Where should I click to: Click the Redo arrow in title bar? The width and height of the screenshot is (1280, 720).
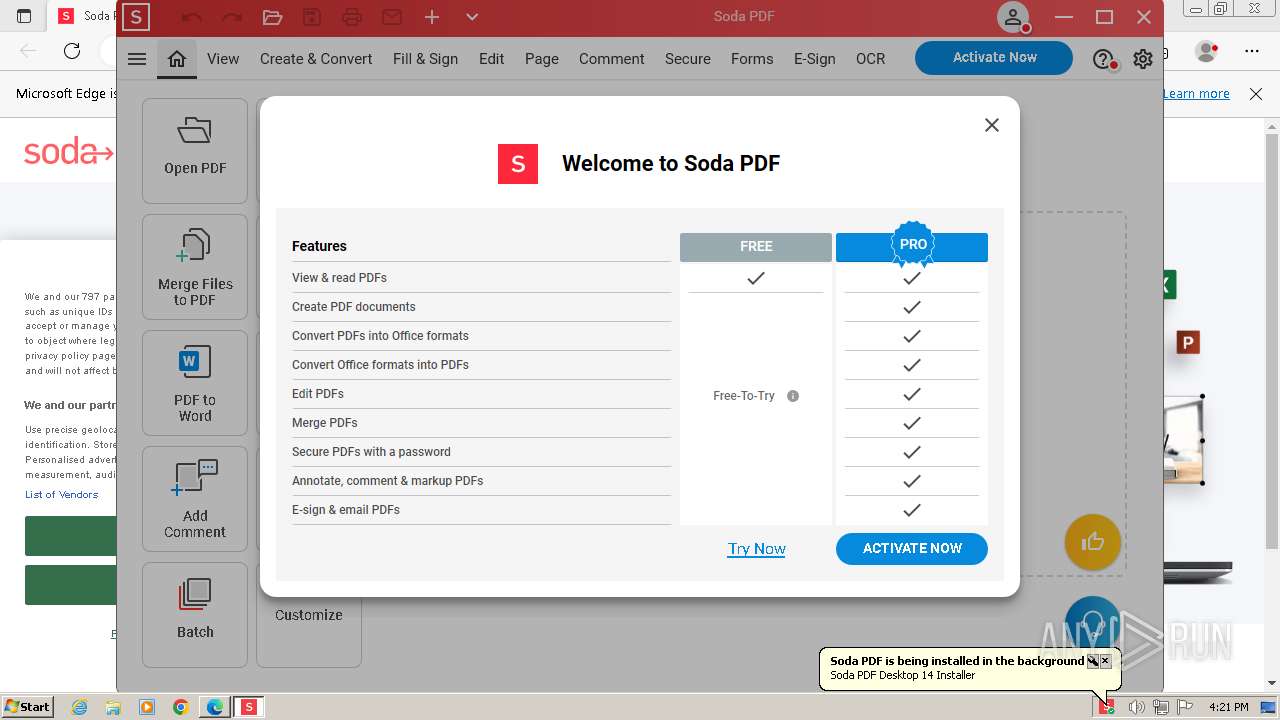pyautogui.click(x=231, y=17)
